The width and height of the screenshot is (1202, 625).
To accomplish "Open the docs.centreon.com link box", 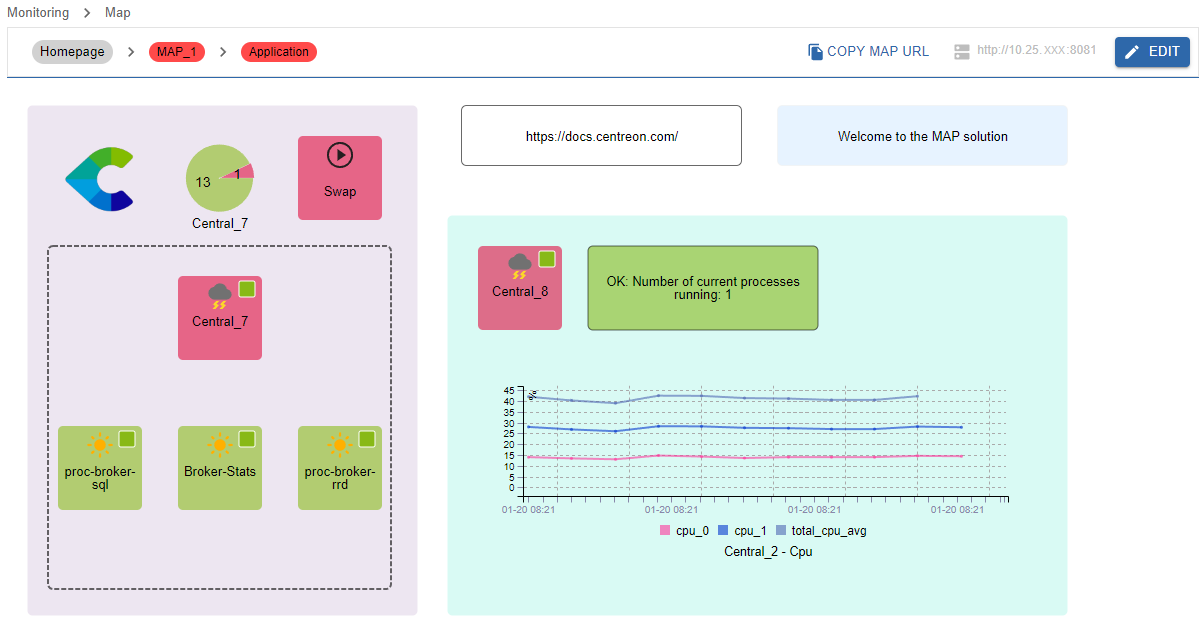I will 601,136.
